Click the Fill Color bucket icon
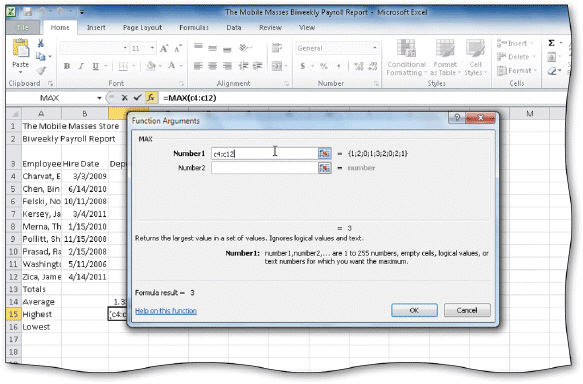The width and height of the screenshot is (583, 384). (151, 66)
